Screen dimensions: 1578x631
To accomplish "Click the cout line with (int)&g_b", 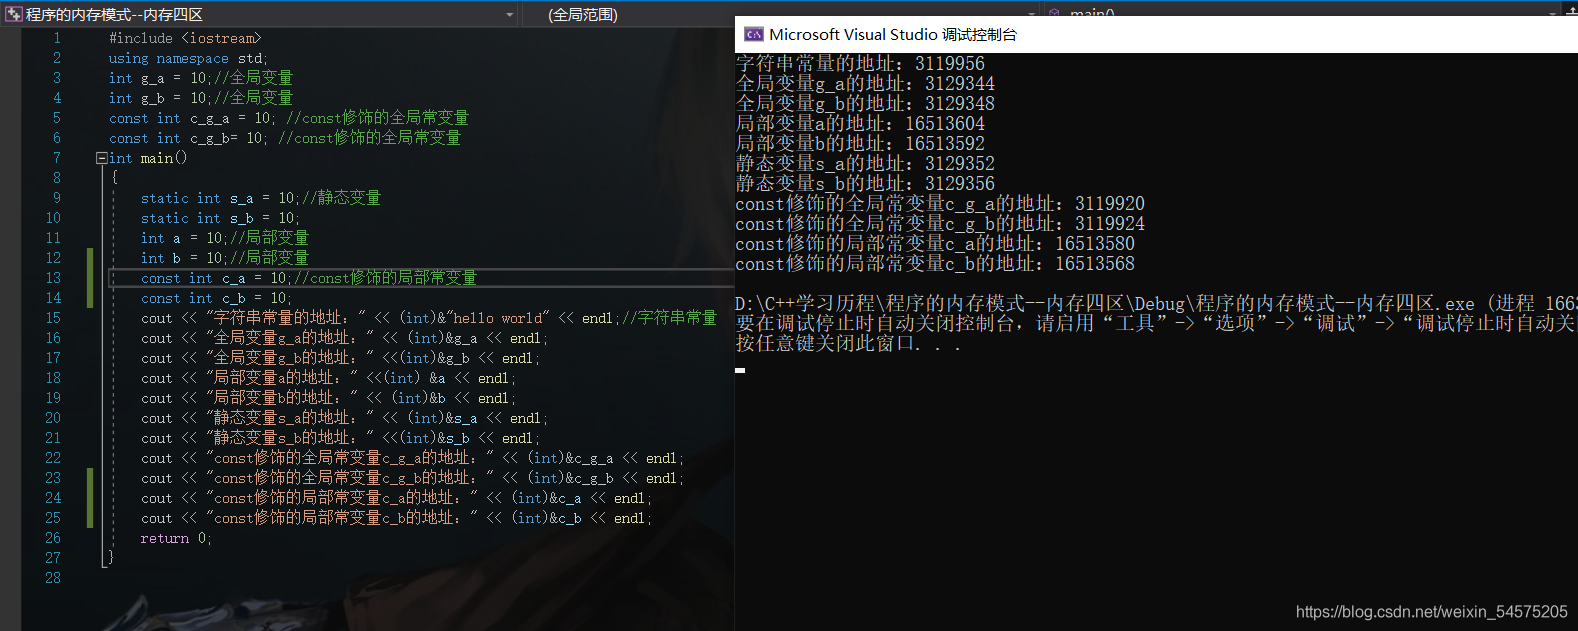I will click(x=341, y=358).
